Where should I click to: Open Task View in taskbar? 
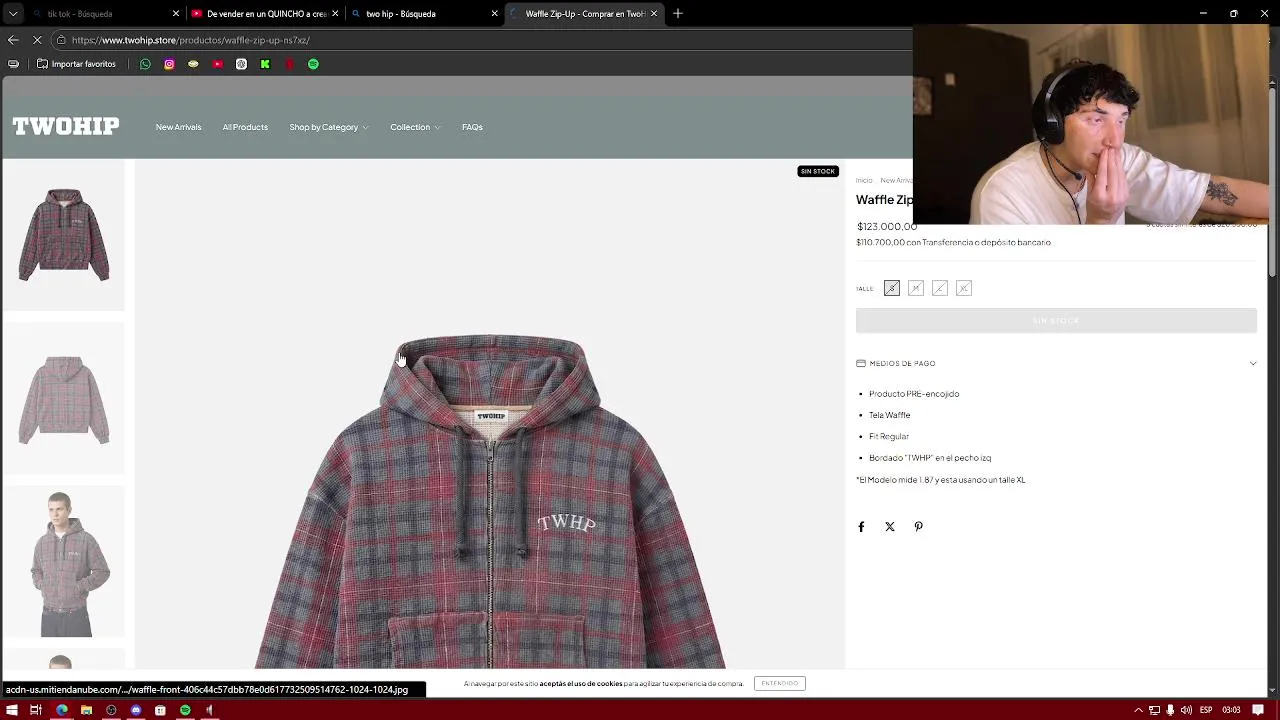(x=35, y=710)
